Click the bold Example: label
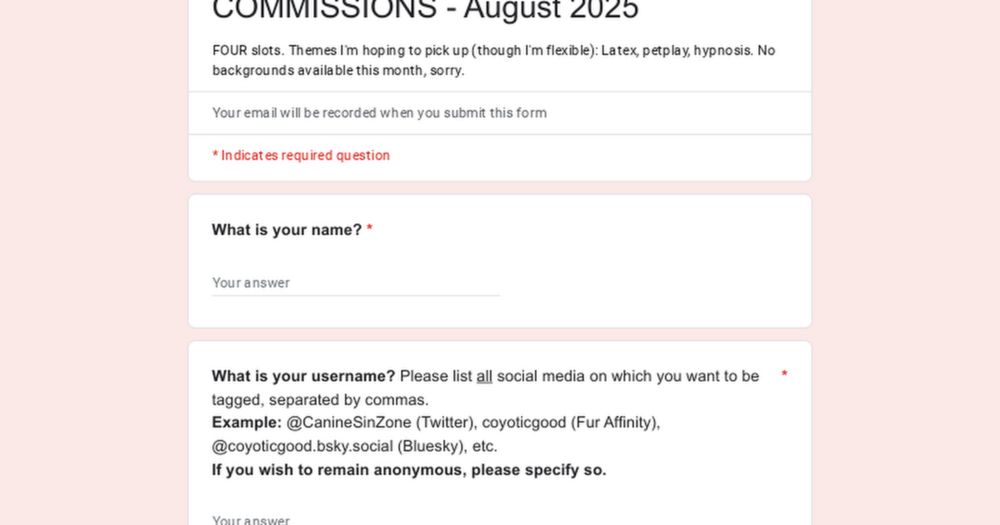The image size is (1000, 525). pyautogui.click(x=247, y=422)
